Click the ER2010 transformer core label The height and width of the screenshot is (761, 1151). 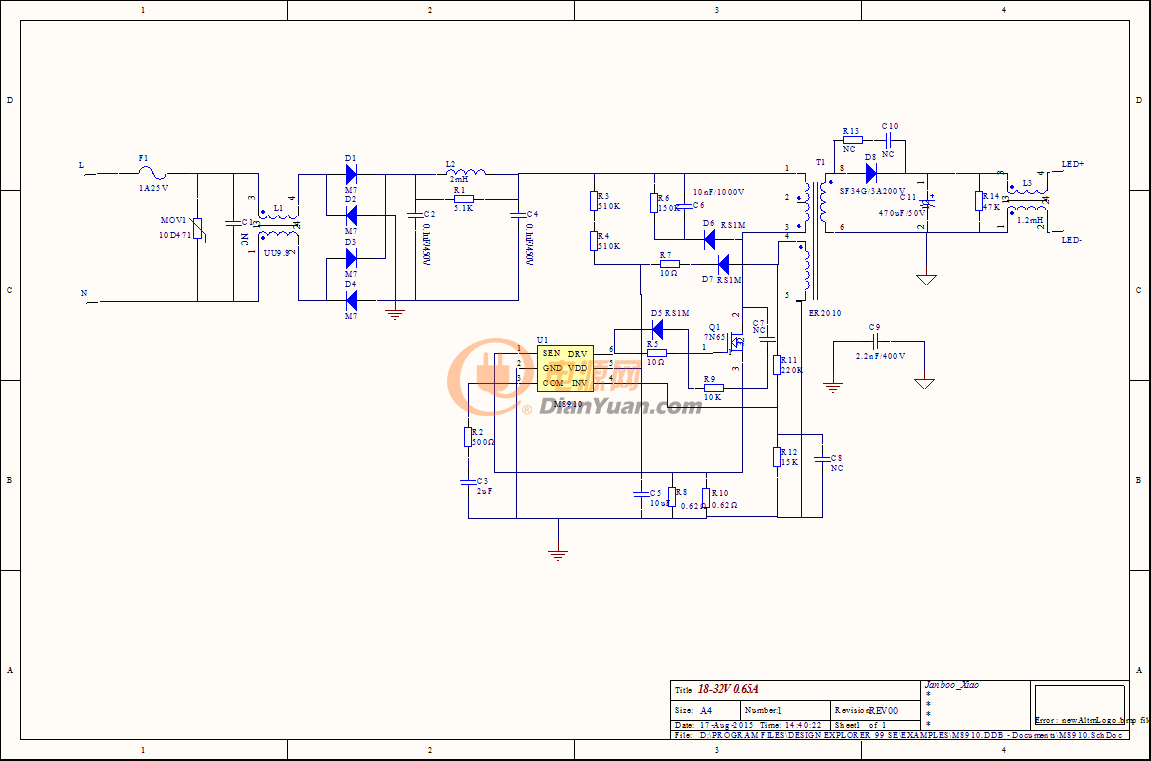825,313
